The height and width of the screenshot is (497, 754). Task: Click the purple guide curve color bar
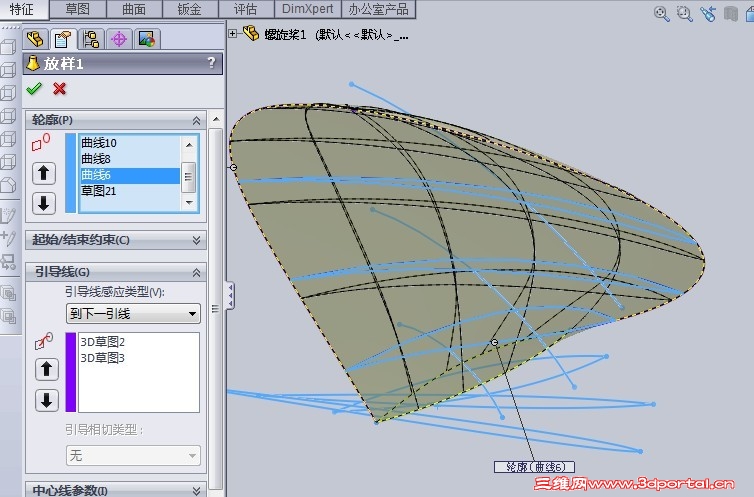pyautogui.click(x=71, y=373)
